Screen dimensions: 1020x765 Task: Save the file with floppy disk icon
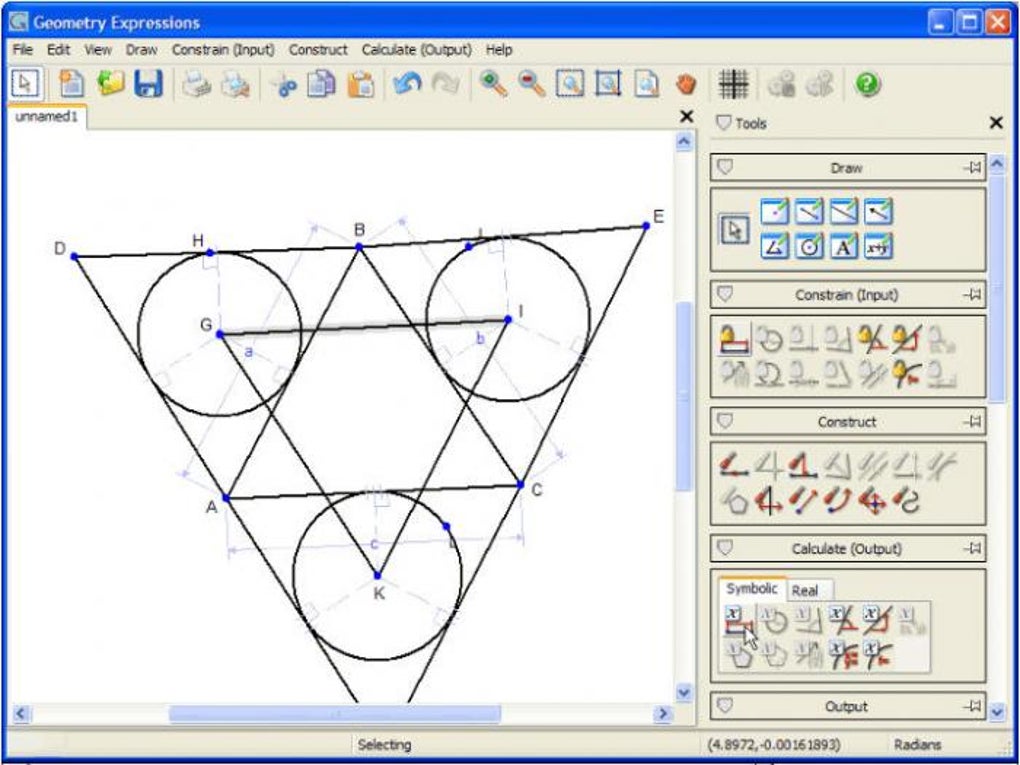click(148, 84)
